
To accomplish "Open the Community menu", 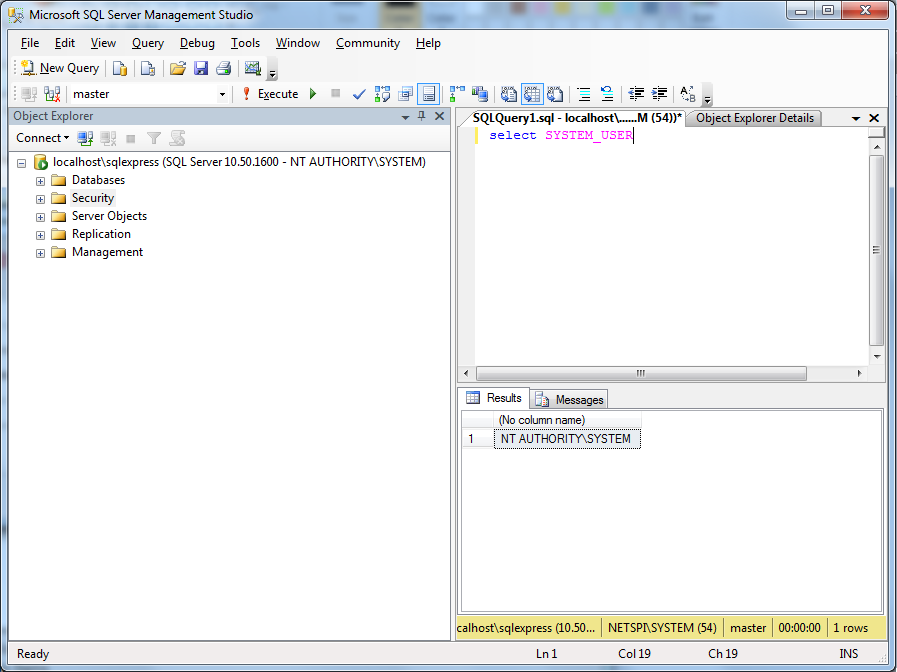I will pyautogui.click(x=368, y=43).
